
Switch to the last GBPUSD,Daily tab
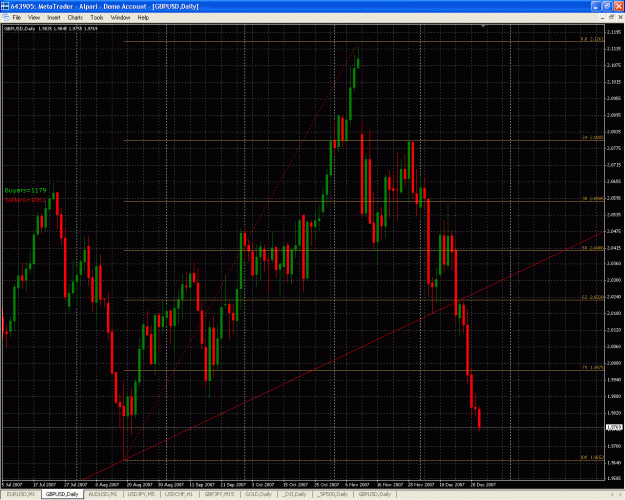click(374, 494)
